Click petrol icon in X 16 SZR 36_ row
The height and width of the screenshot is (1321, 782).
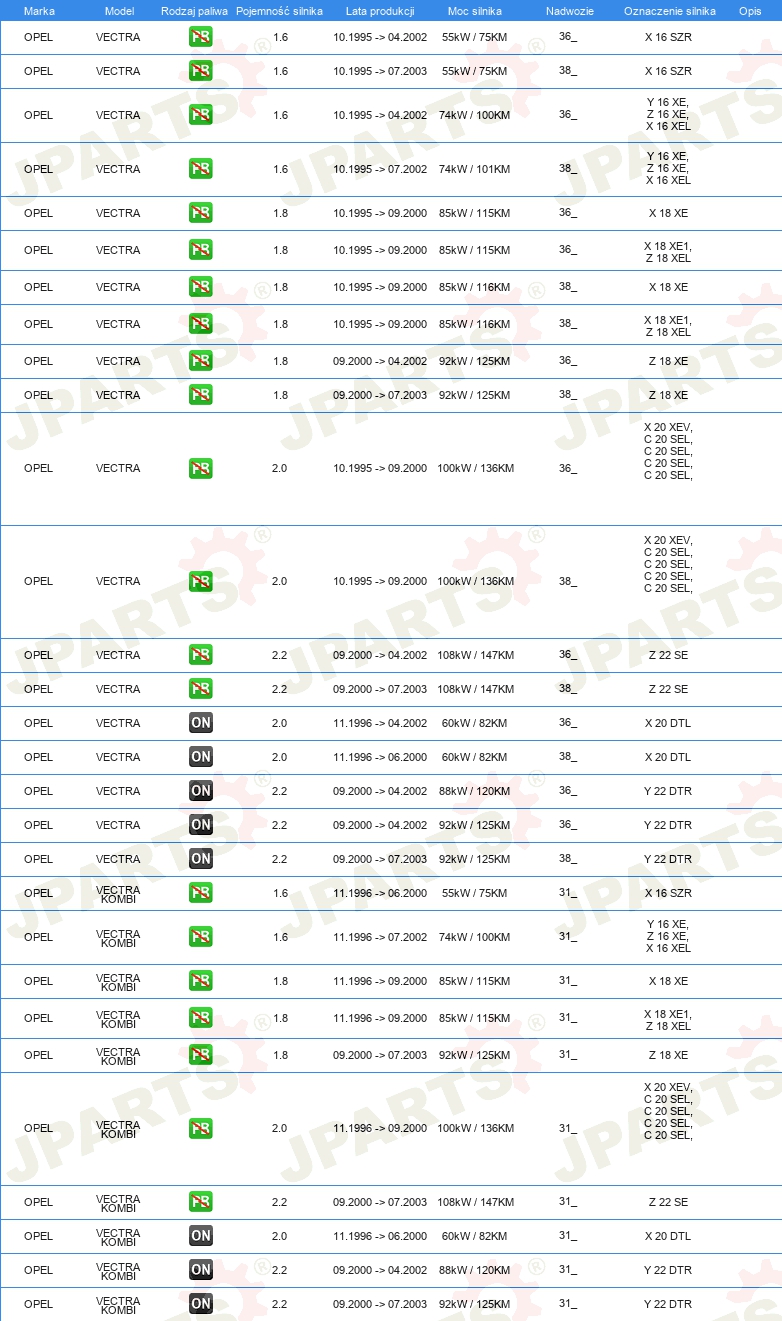(201, 37)
